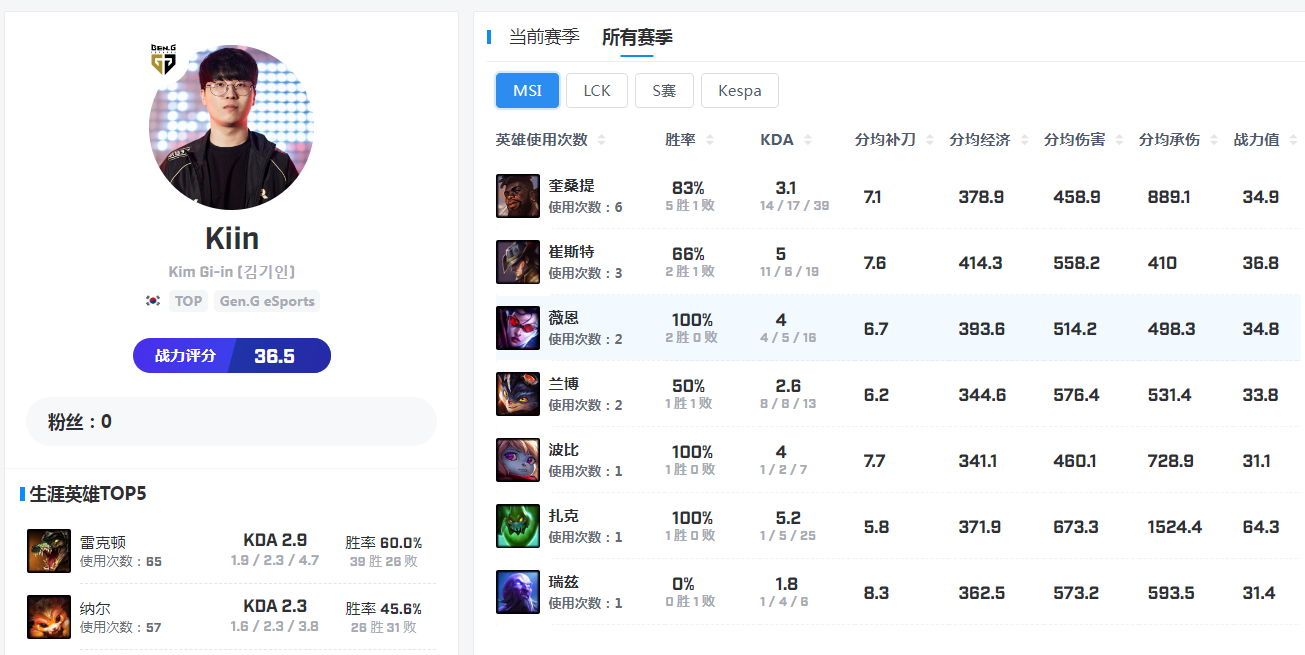1305x655 pixels.
Task: Sort by 胜率 column arrows
Action: click(710, 140)
